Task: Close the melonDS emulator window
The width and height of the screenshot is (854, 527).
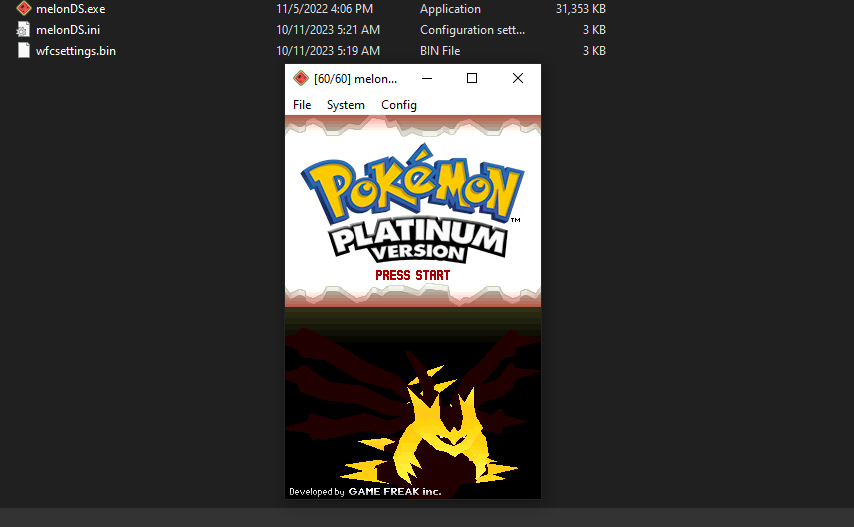Action: (x=517, y=78)
